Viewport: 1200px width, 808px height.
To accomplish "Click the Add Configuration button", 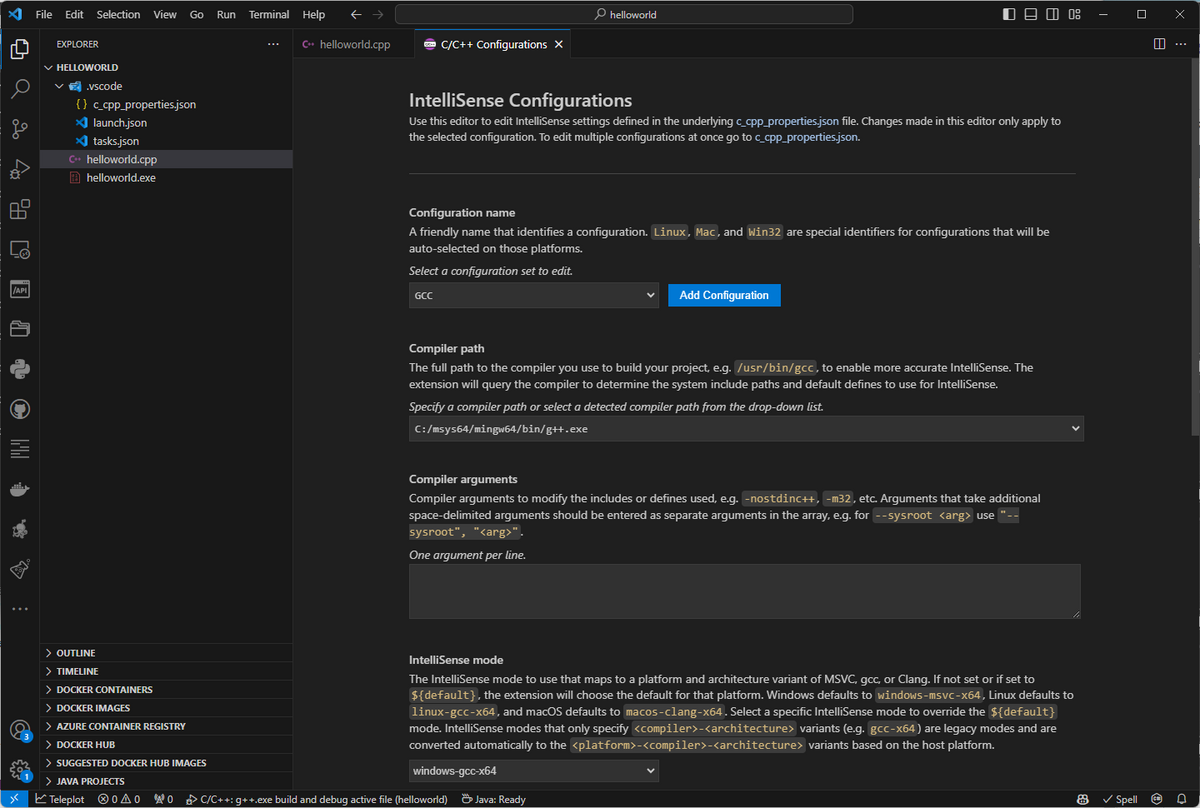I will pyautogui.click(x=724, y=295).
